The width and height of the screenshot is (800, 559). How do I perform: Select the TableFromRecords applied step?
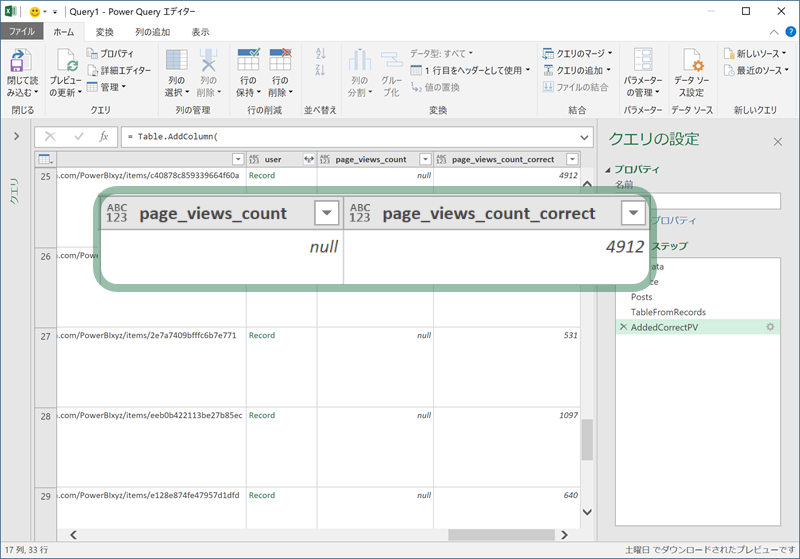[668, 312]
